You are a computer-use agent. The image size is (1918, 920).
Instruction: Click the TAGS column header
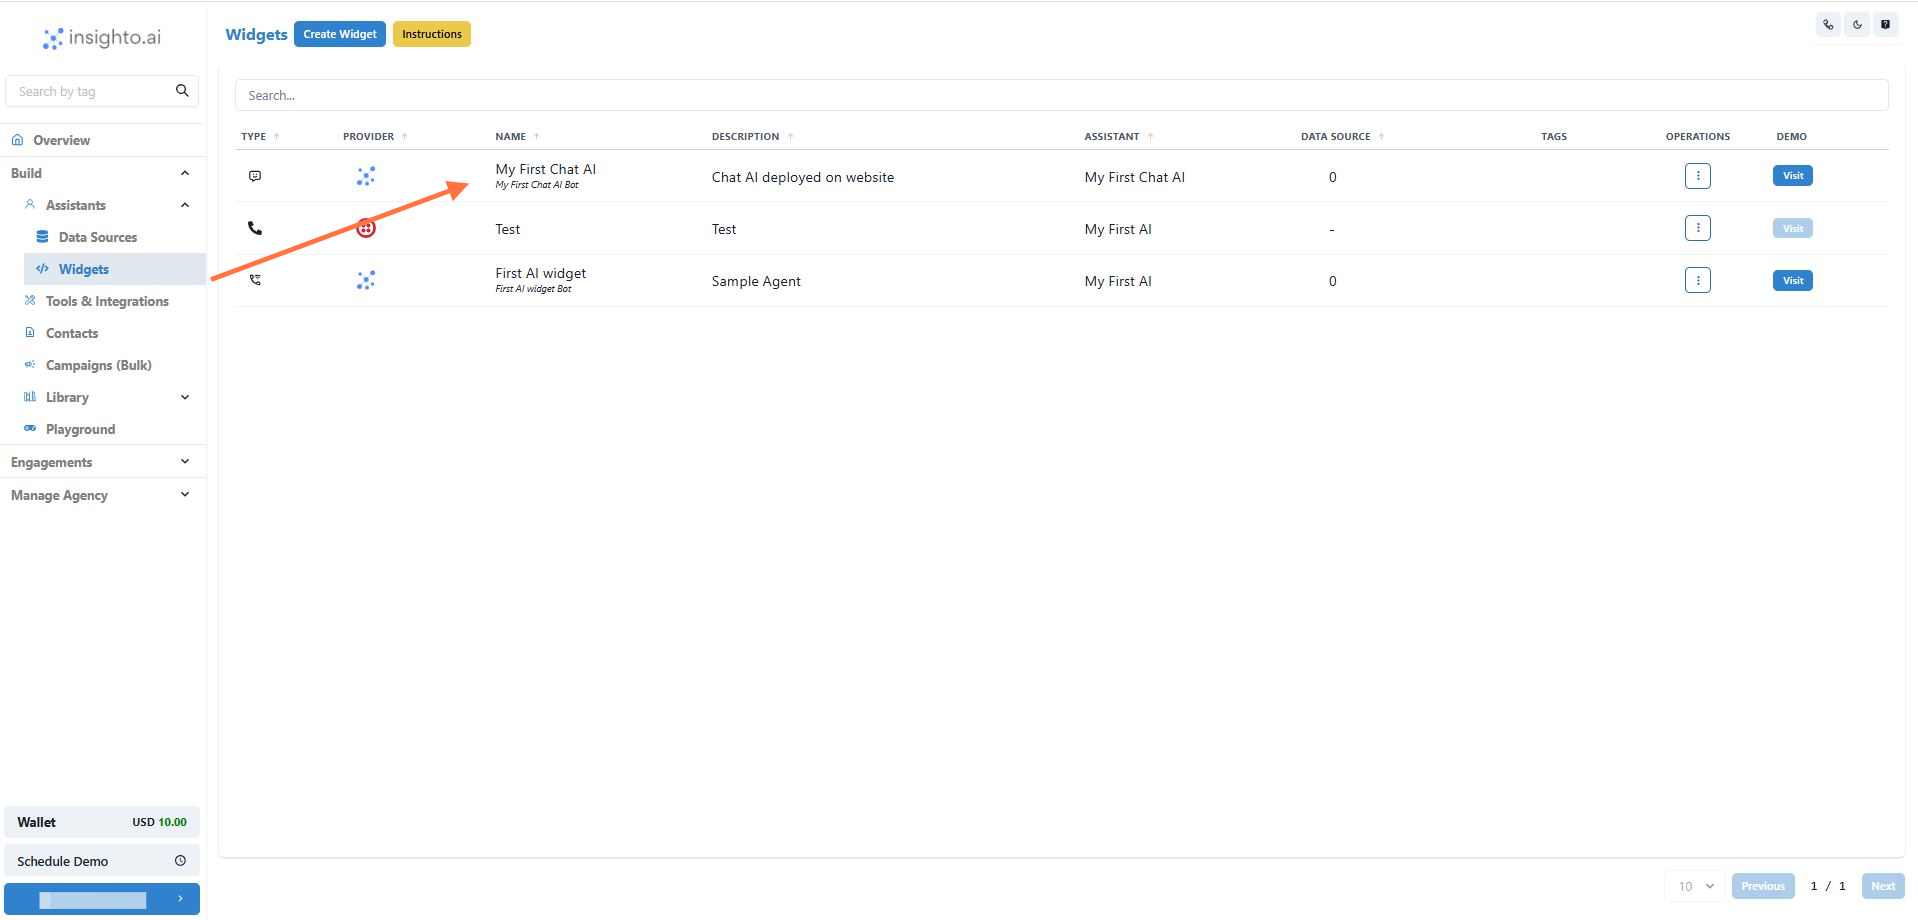[x=1554, y=136]
